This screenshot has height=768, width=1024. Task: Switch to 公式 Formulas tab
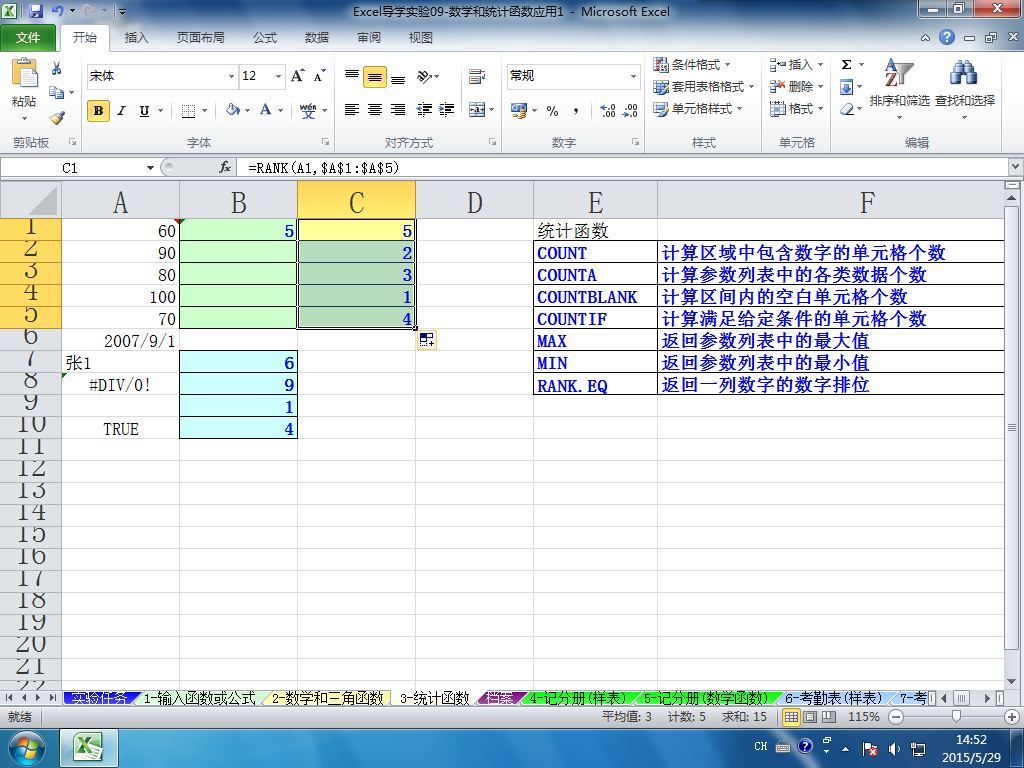click(x=265, y=38)
